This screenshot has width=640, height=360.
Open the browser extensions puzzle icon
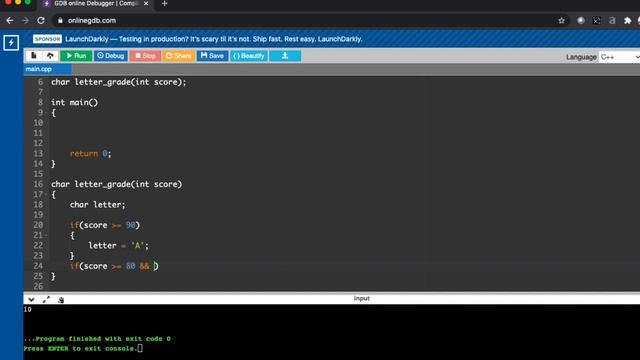point(627,20)
